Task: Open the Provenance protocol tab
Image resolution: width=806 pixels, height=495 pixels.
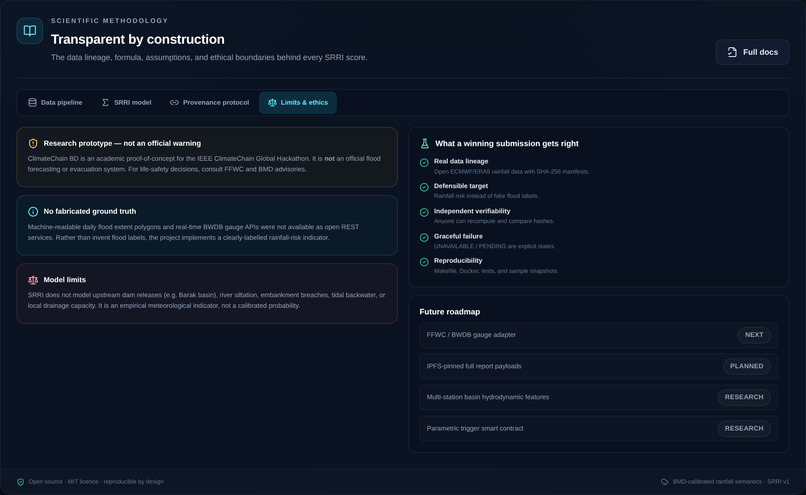Action: tap(209, 102)
